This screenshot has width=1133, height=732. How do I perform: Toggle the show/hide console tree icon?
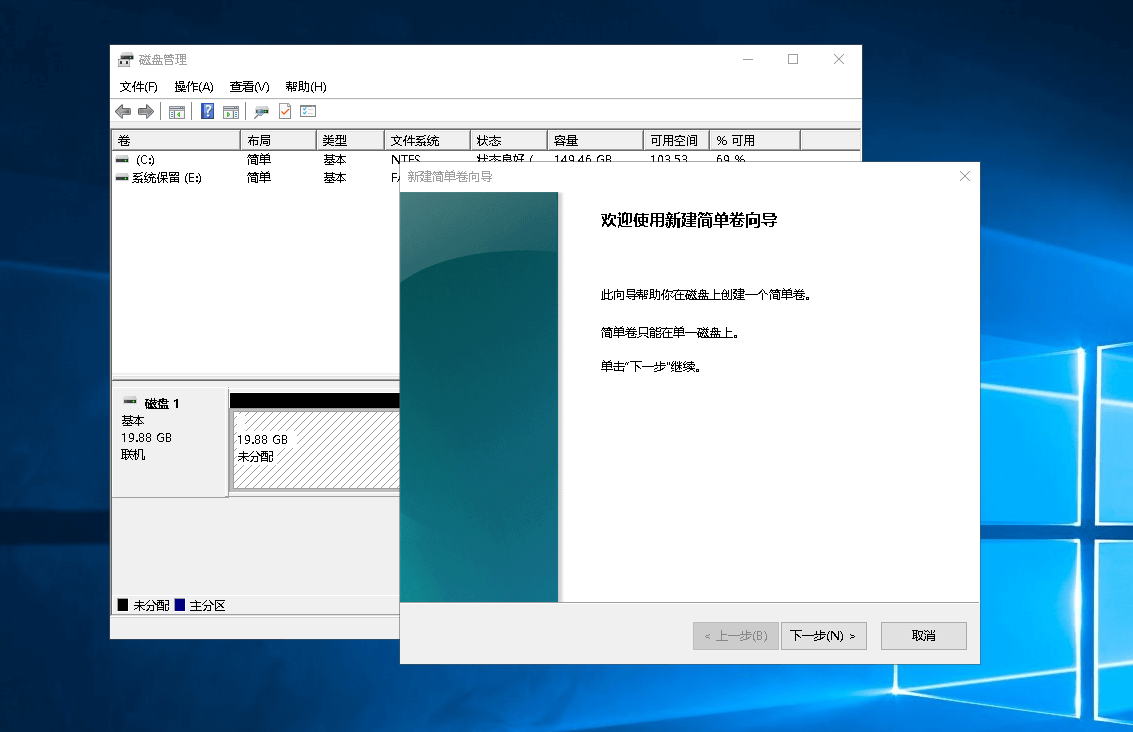(177, 112)
